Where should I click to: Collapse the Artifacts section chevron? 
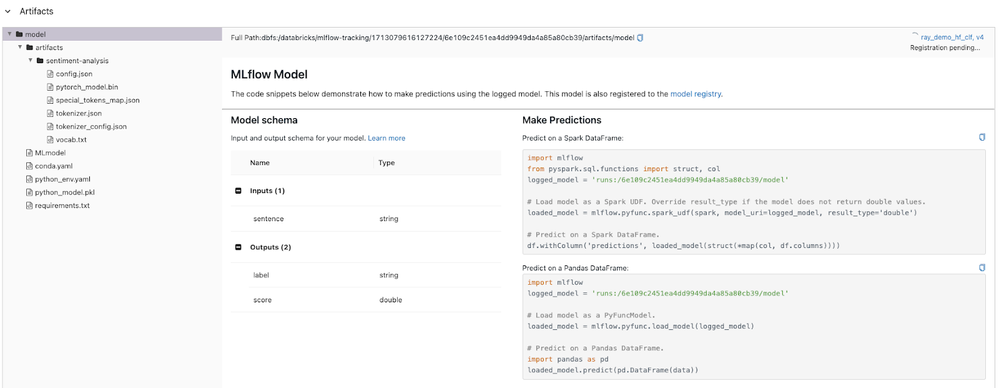point(8,11)
